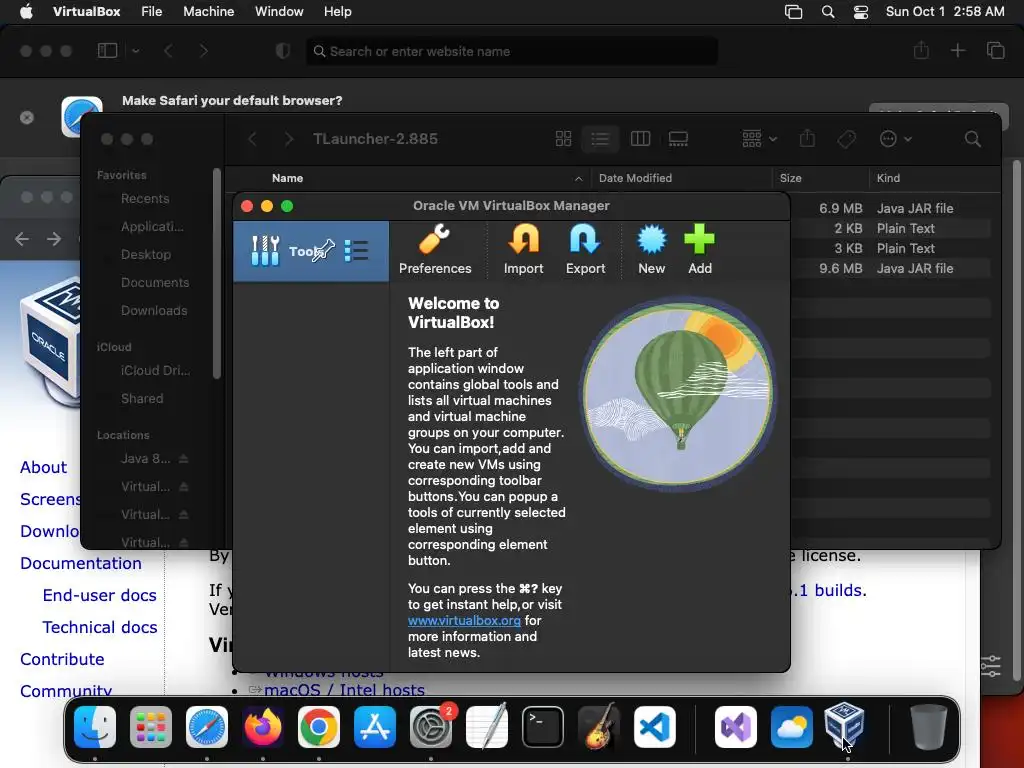Open Finder group-by dropdown

(760, 138)
